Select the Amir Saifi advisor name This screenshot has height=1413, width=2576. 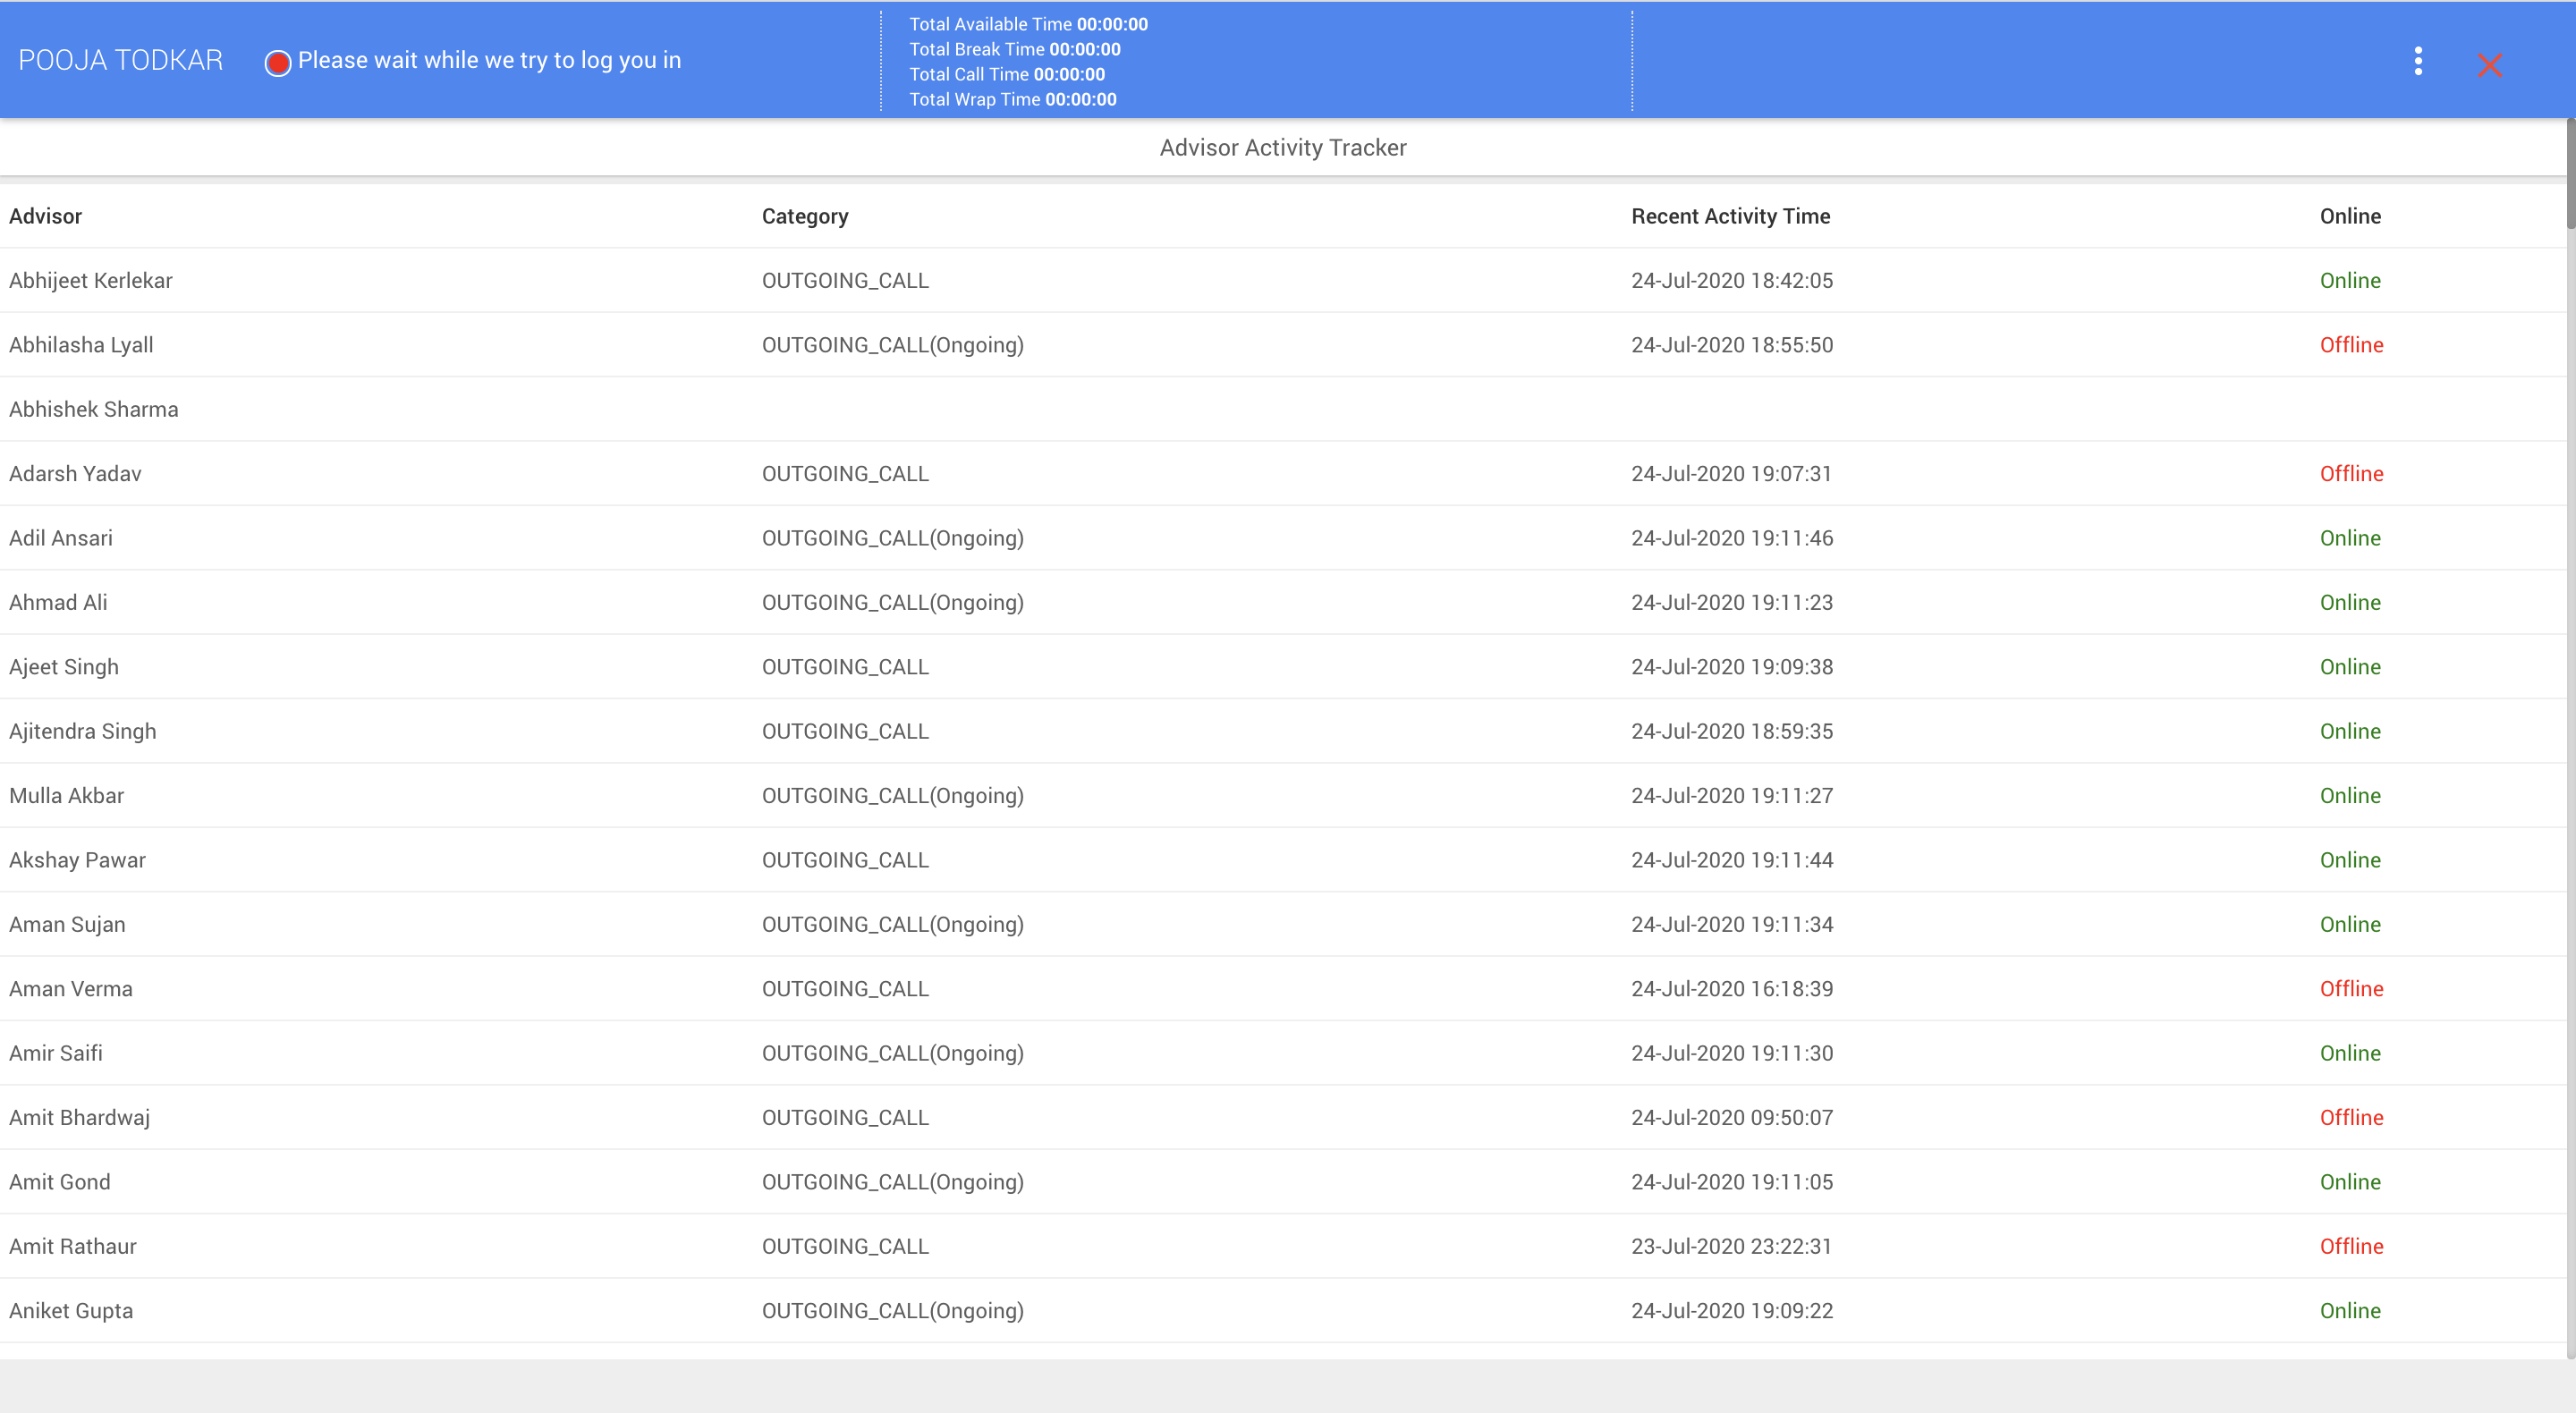click(x=56, y=1053)
